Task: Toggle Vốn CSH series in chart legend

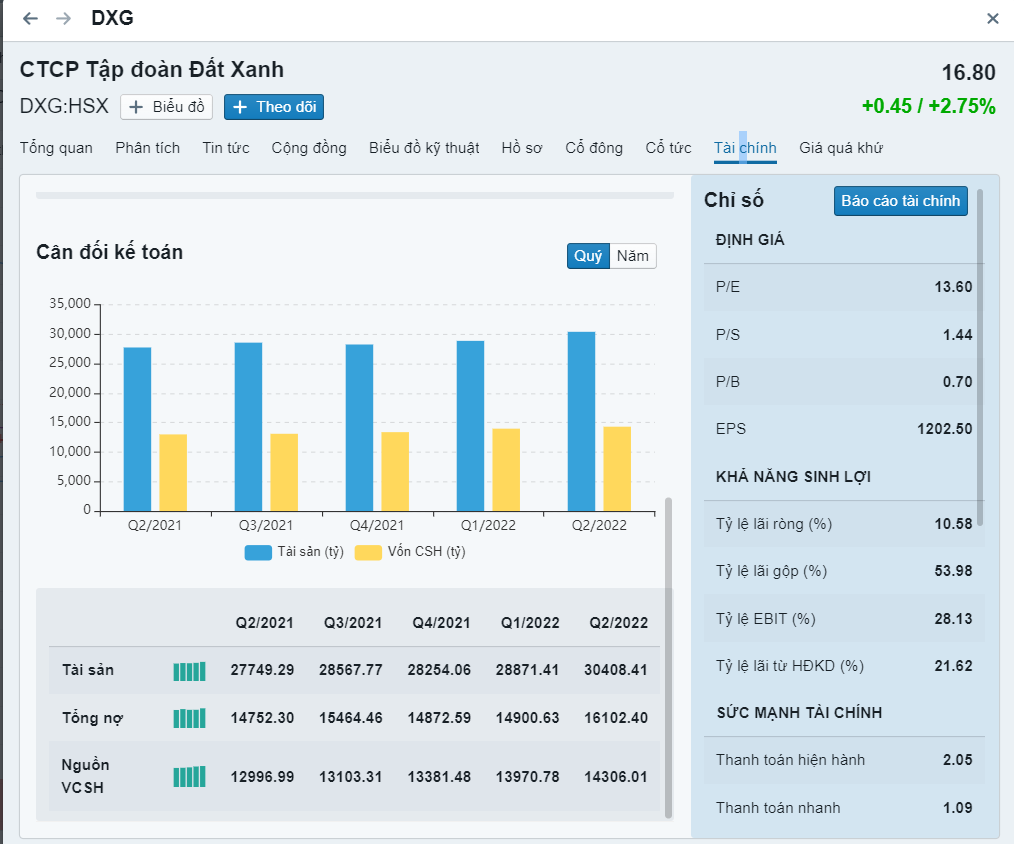Action: coord(410,552)
